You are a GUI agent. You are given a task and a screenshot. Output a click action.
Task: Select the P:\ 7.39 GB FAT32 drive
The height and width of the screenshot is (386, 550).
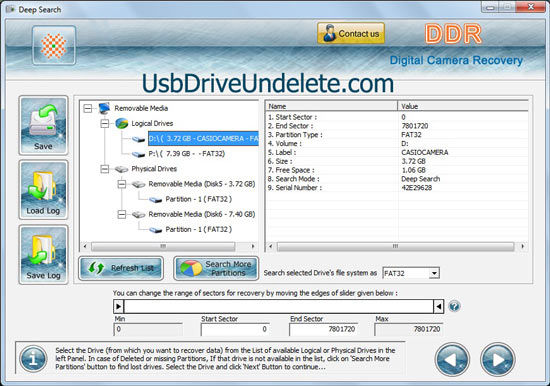(187, 154)
